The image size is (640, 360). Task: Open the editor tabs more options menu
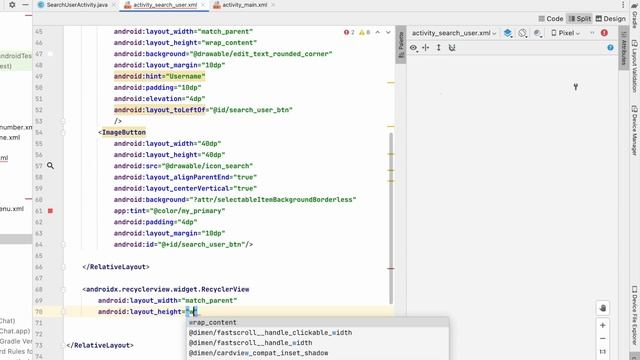623,5
